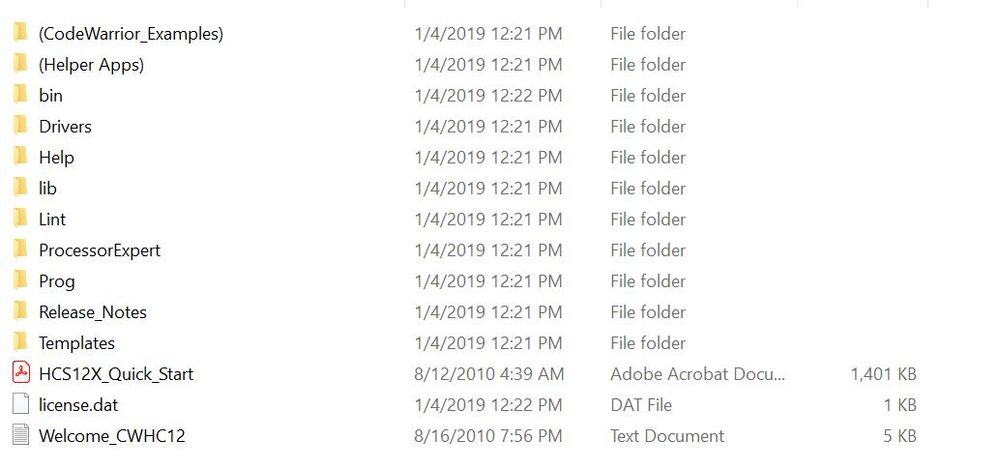Click the ProcessorExpert folder icon
This screenshot has width=998, height=469.
[20, 251]
